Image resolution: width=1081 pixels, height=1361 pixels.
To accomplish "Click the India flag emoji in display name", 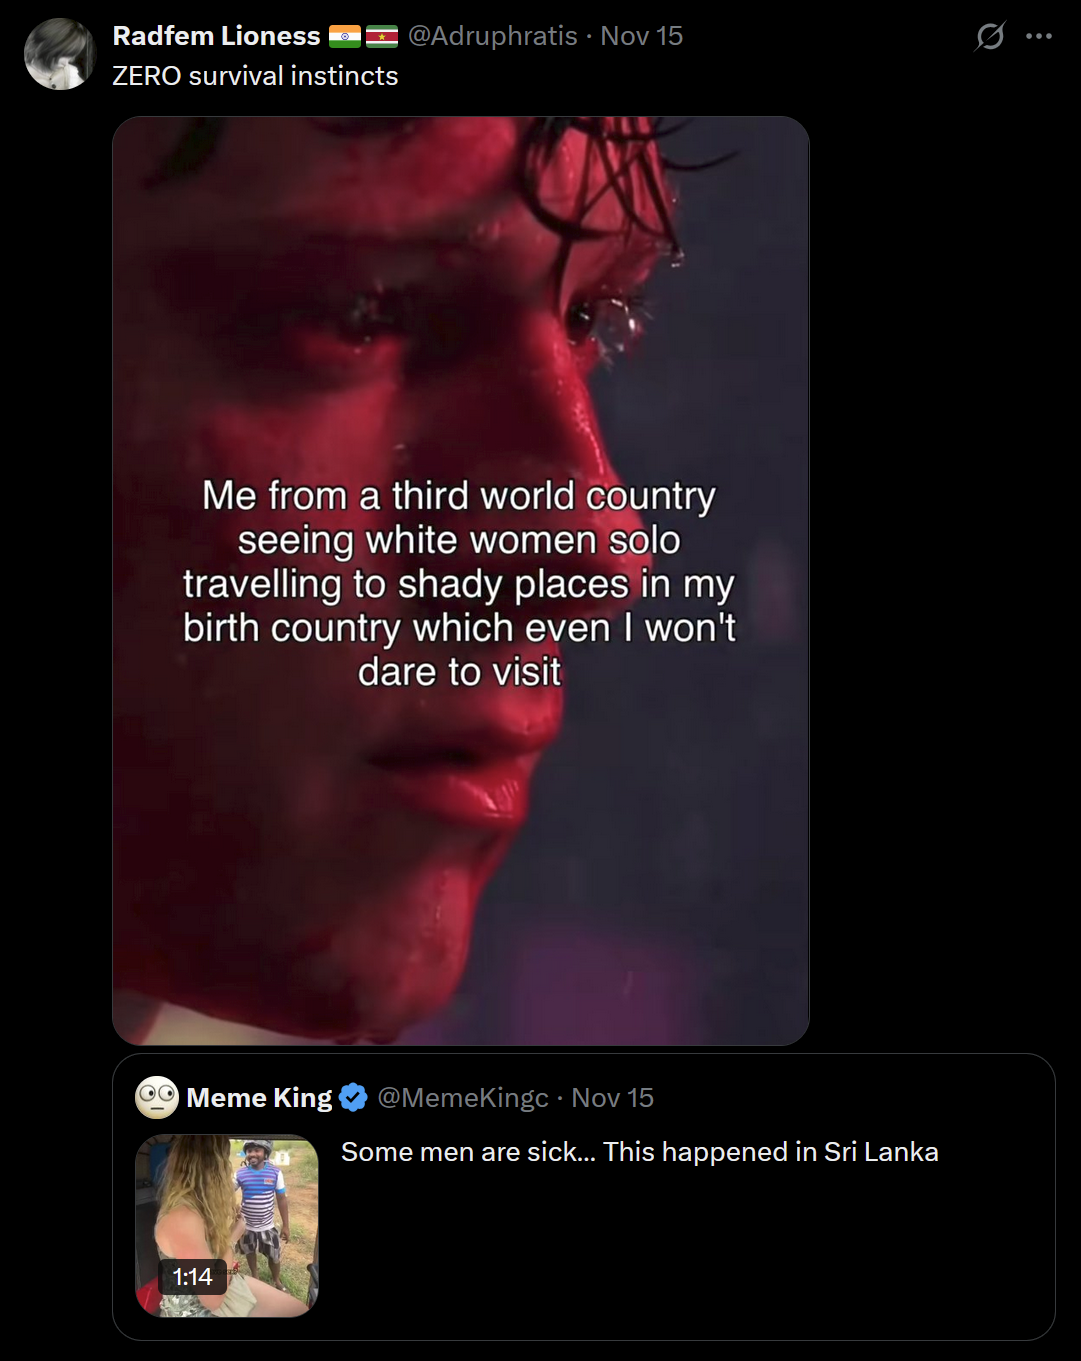I will tap(345, 37).
